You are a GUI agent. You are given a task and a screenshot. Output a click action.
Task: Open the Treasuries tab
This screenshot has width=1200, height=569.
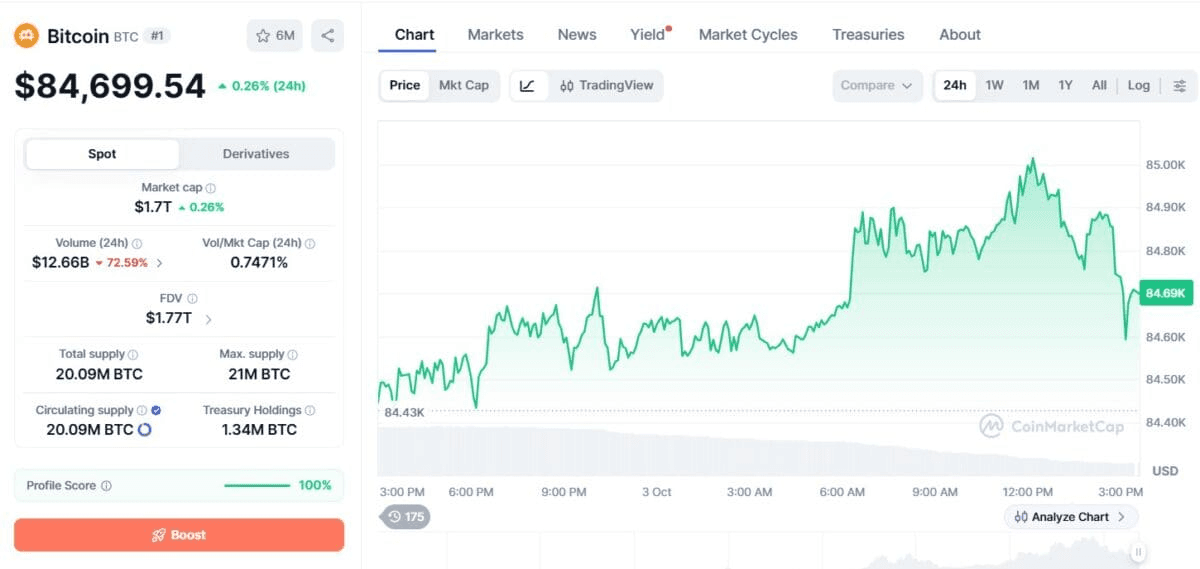868,35
